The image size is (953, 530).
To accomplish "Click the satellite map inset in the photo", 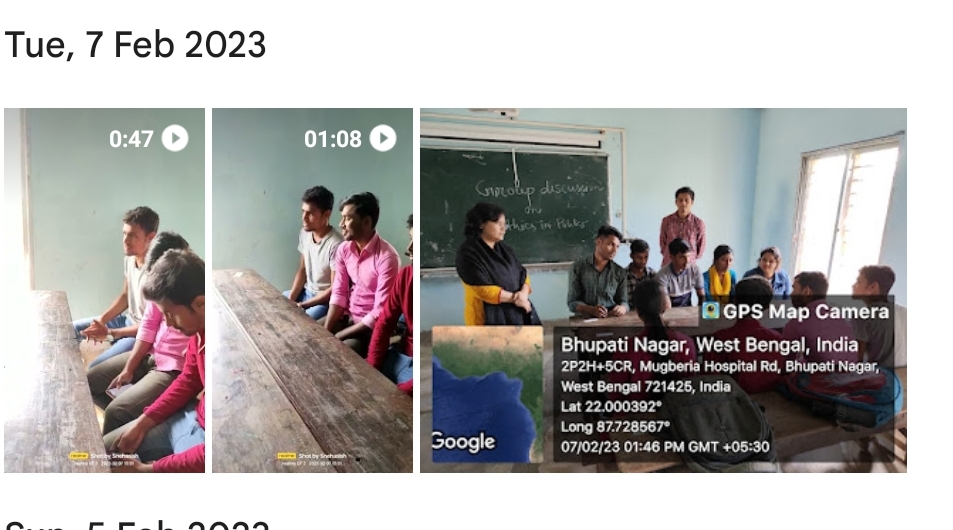I will (487, 394).
